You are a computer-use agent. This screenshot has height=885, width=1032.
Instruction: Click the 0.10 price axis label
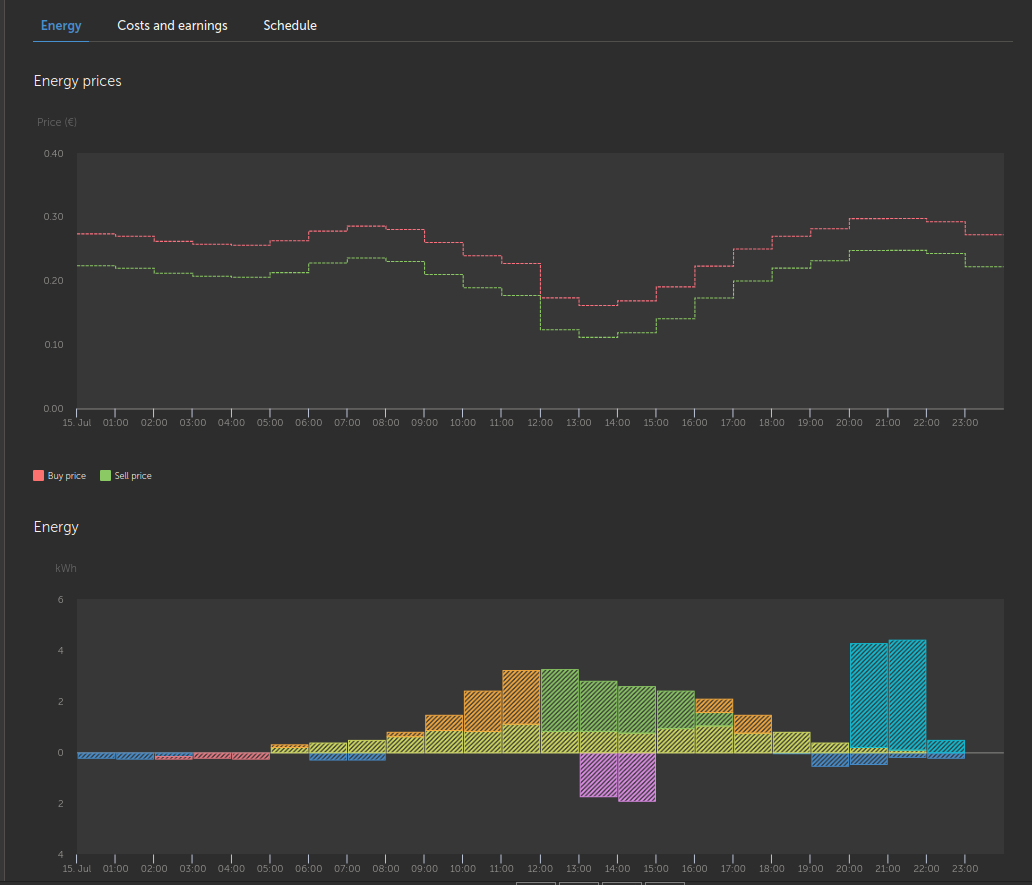53,345
